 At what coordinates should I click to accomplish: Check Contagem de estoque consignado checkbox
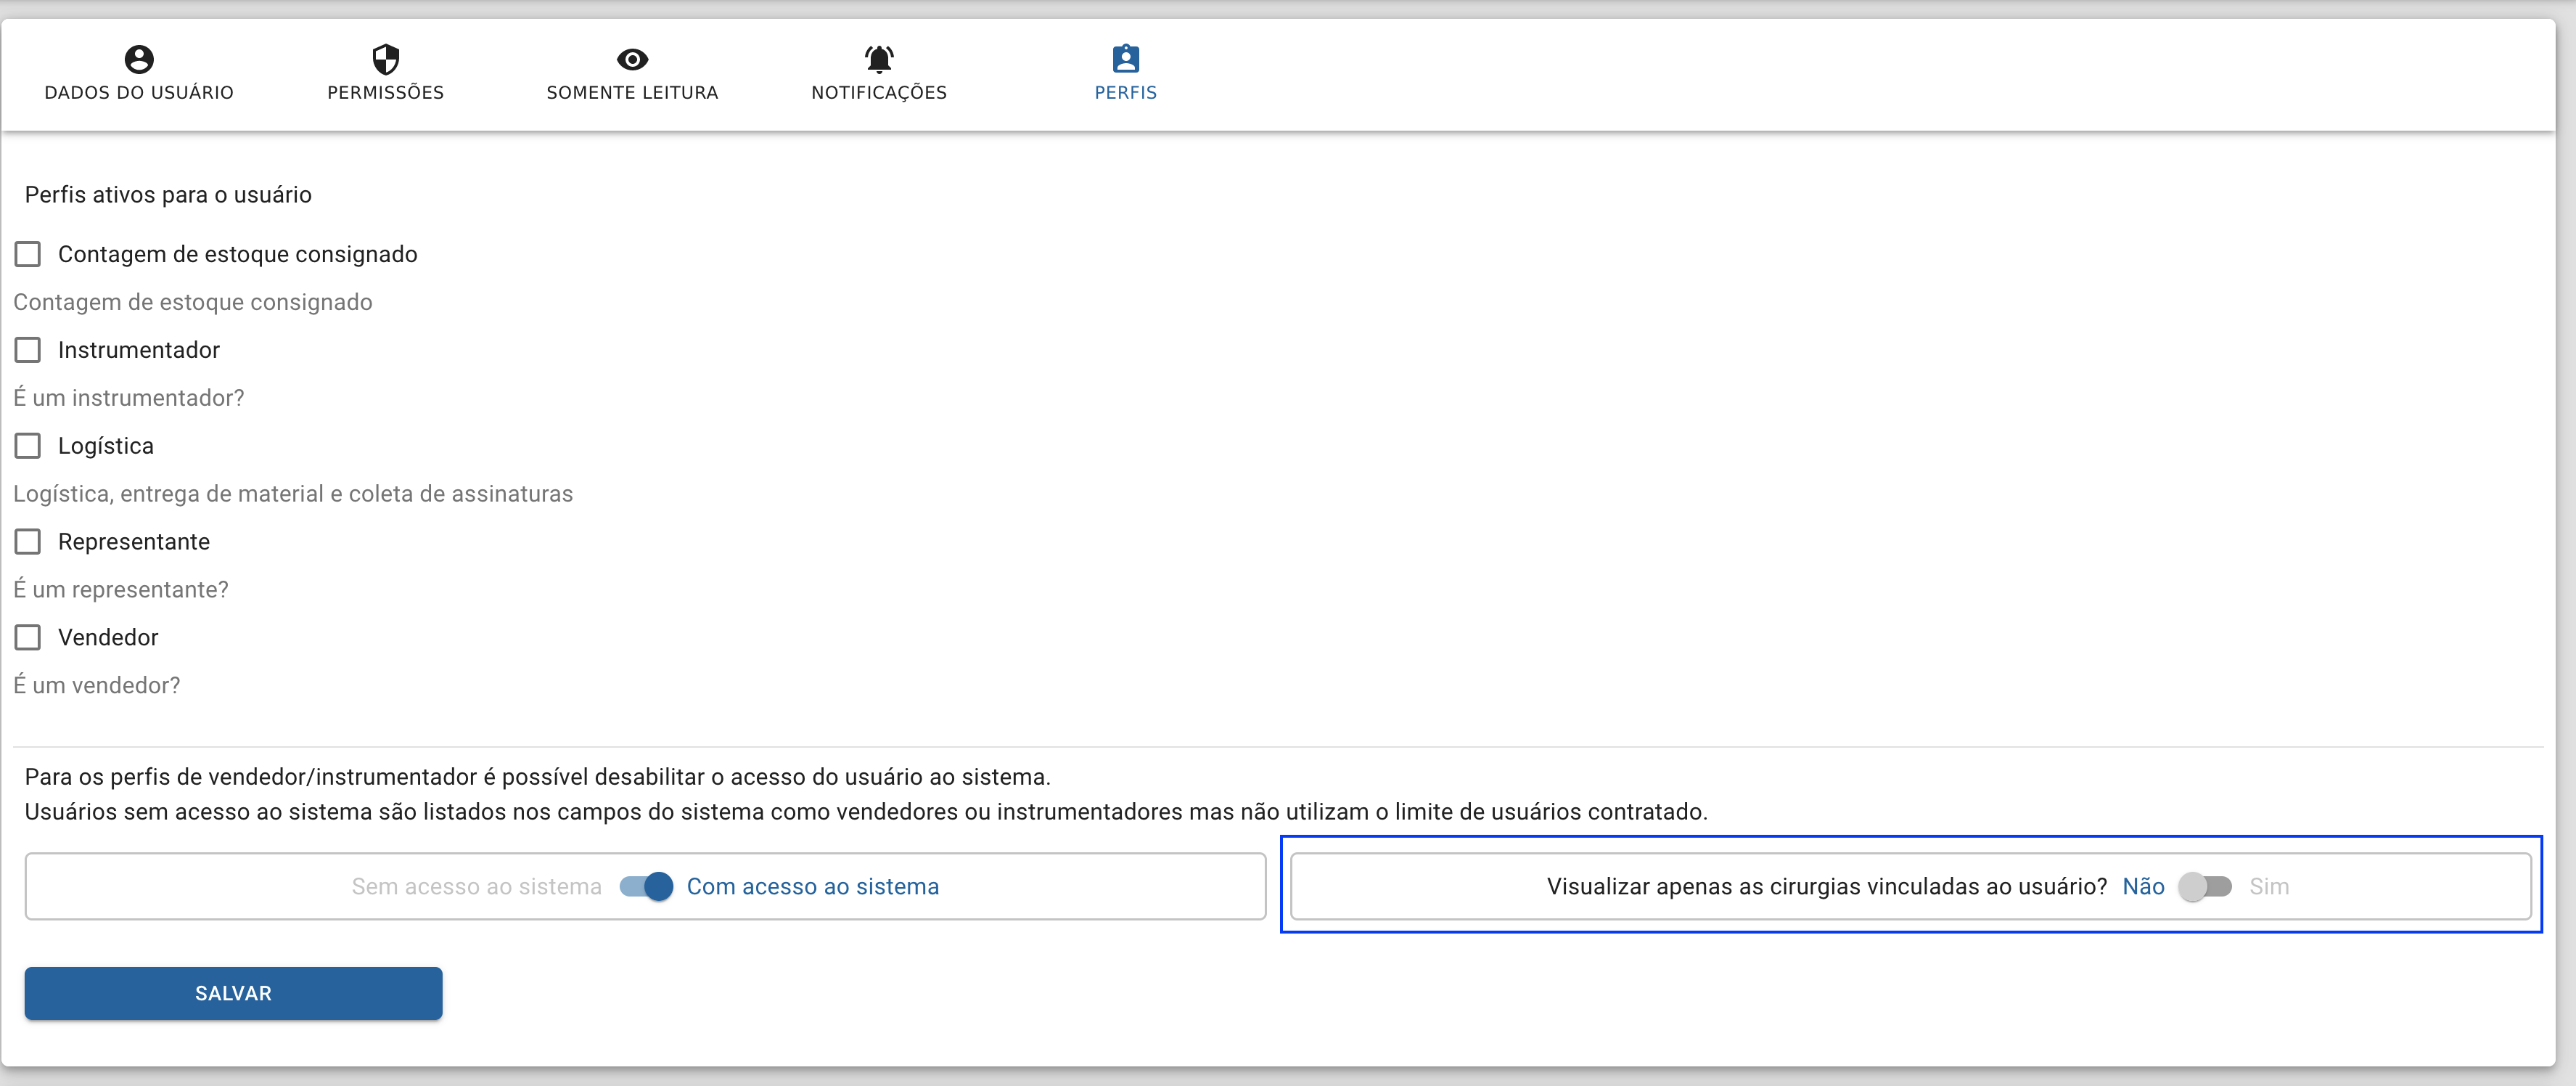(28, 254)
